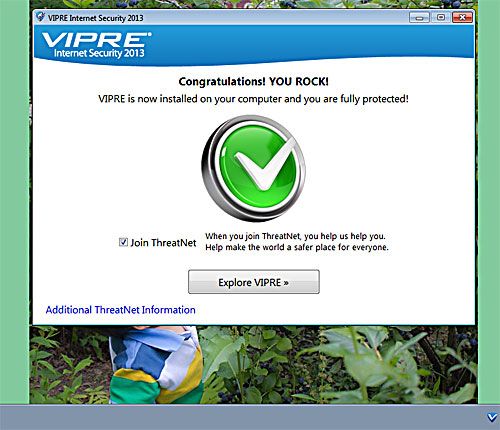The image size is (500, 430).
Task: Click the 'Congratulations! YOU ROCK!' heading
Action: point(254,81)
